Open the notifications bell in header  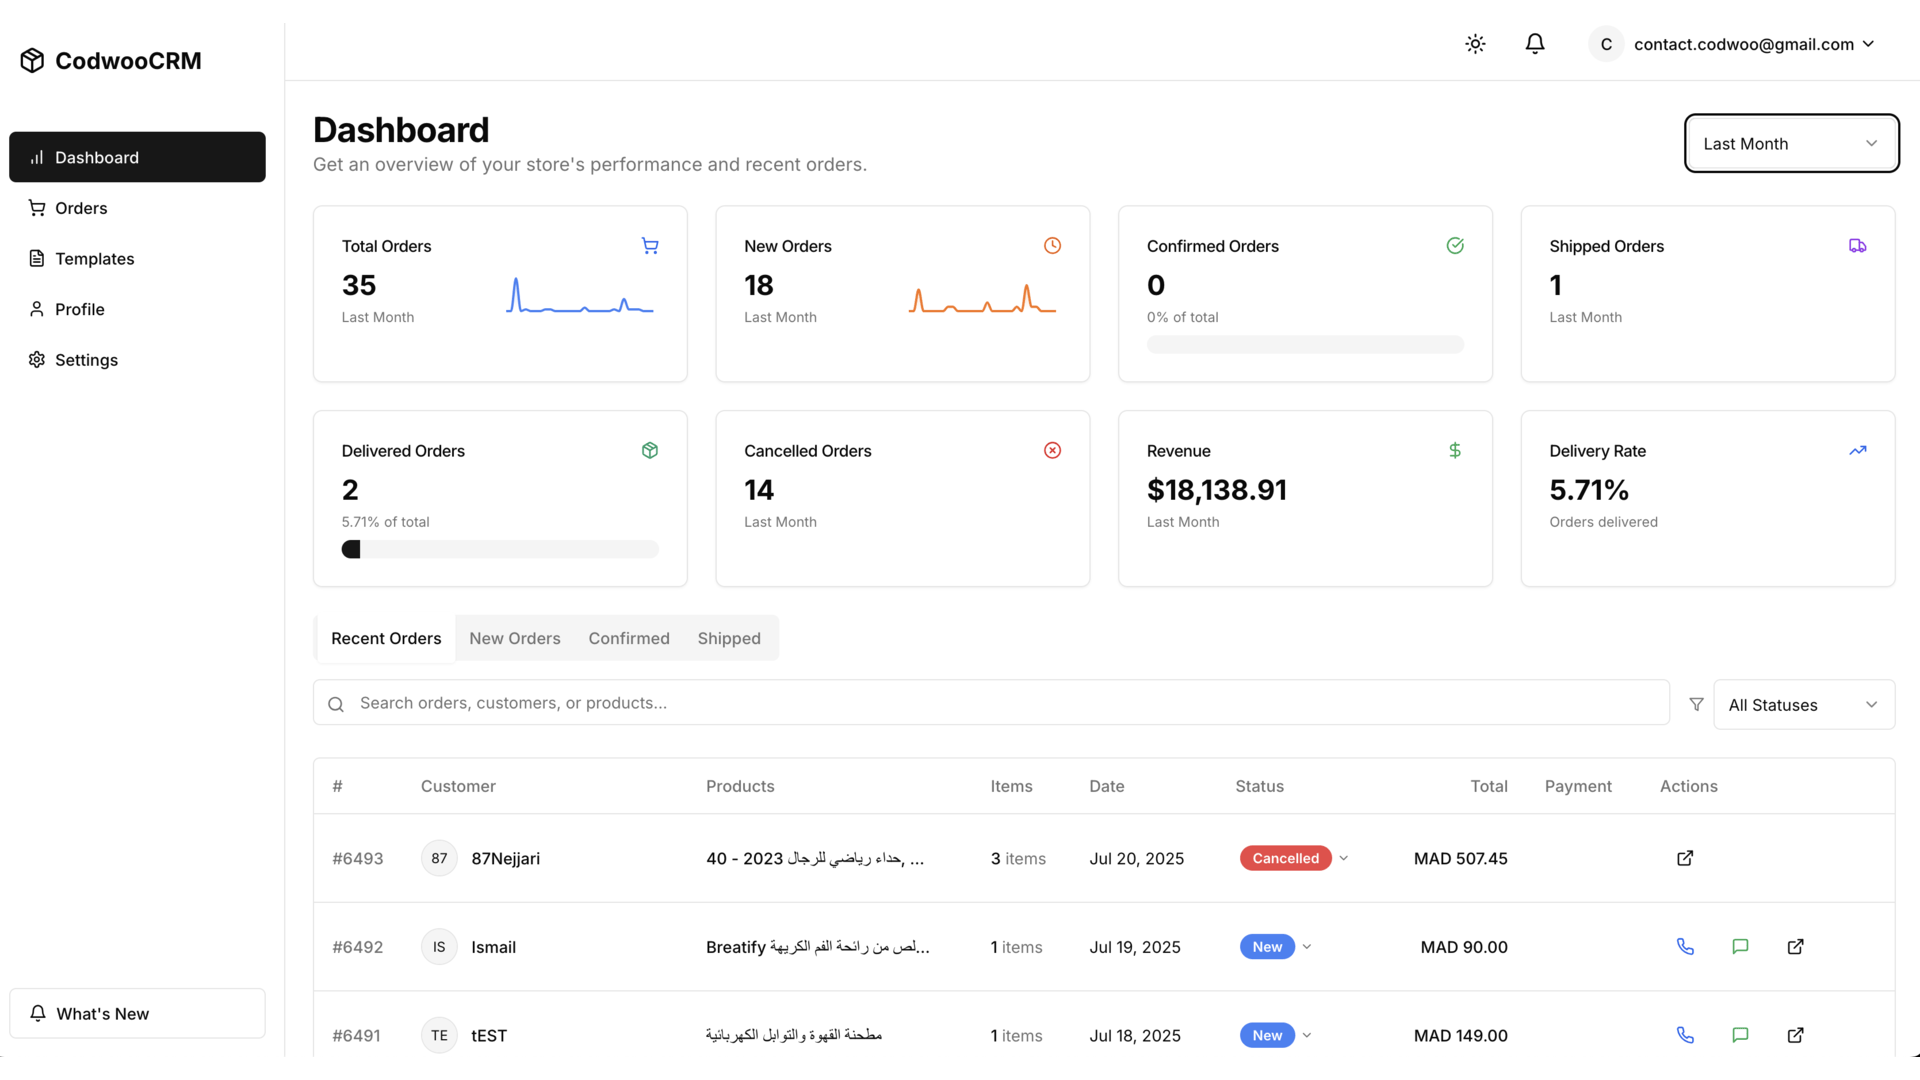click(1535, 44)
